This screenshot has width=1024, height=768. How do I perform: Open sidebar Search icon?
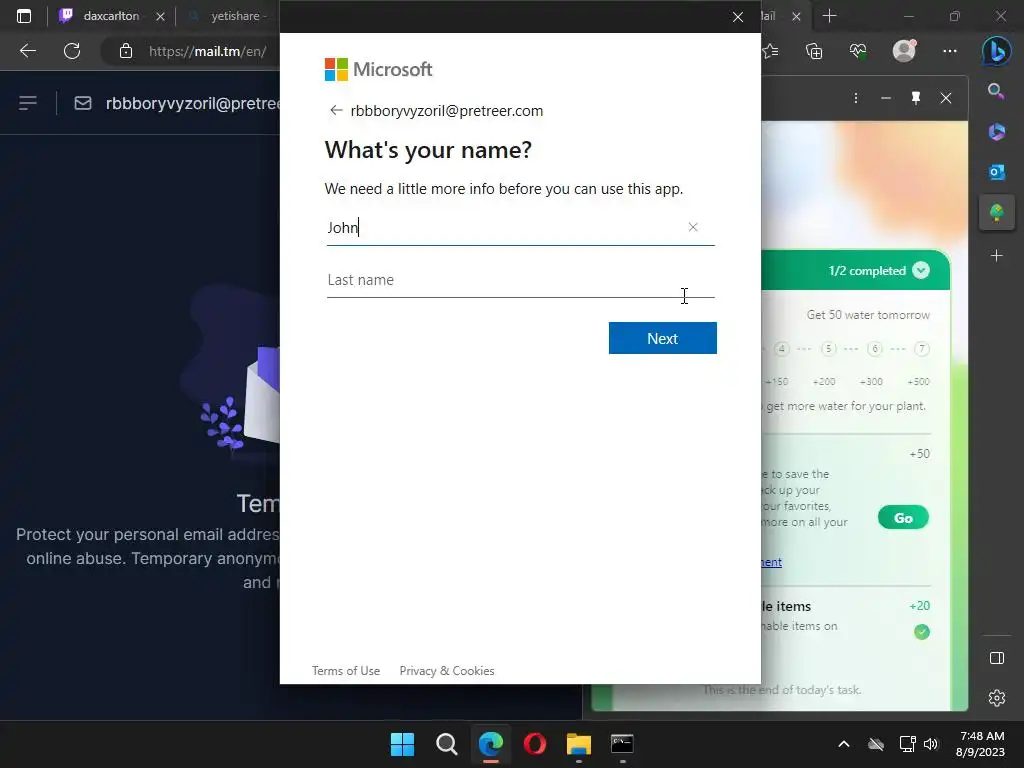996,91
